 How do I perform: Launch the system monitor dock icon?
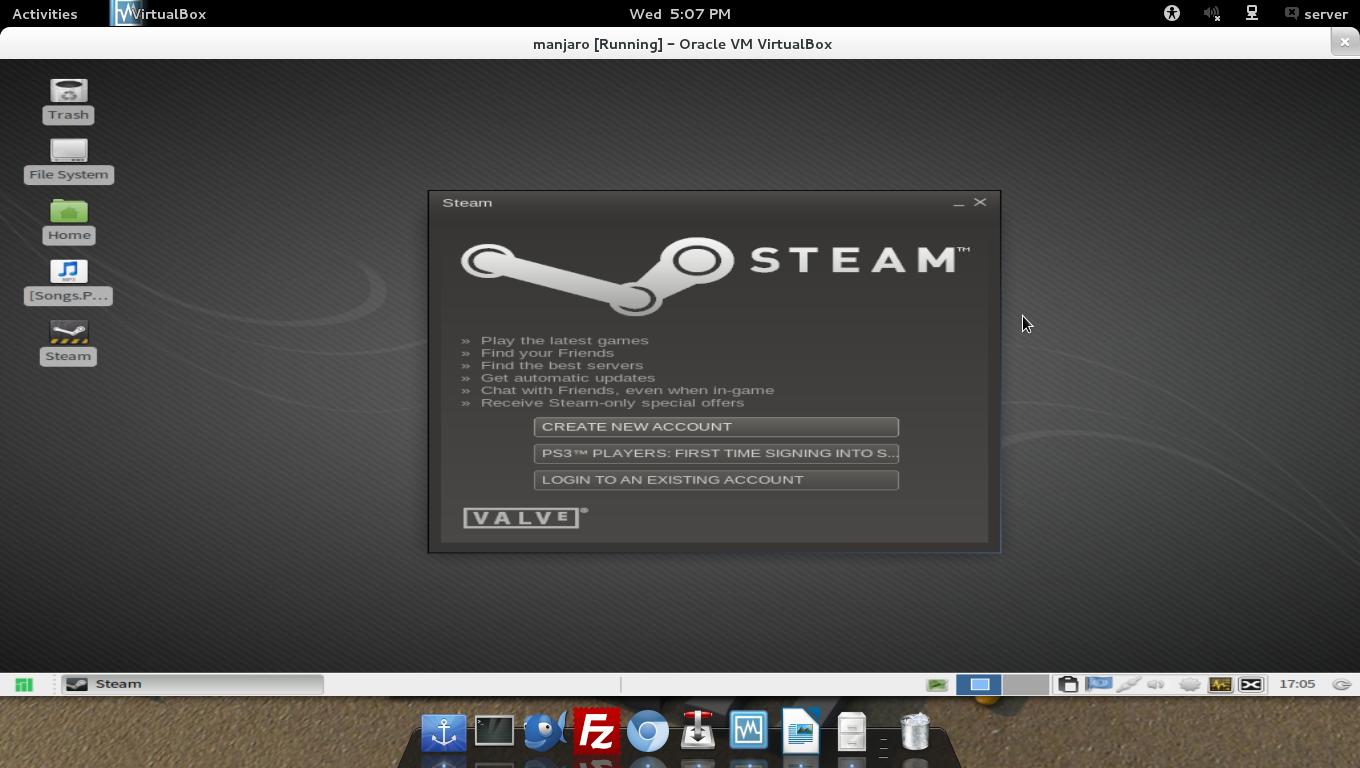[750, 732]
